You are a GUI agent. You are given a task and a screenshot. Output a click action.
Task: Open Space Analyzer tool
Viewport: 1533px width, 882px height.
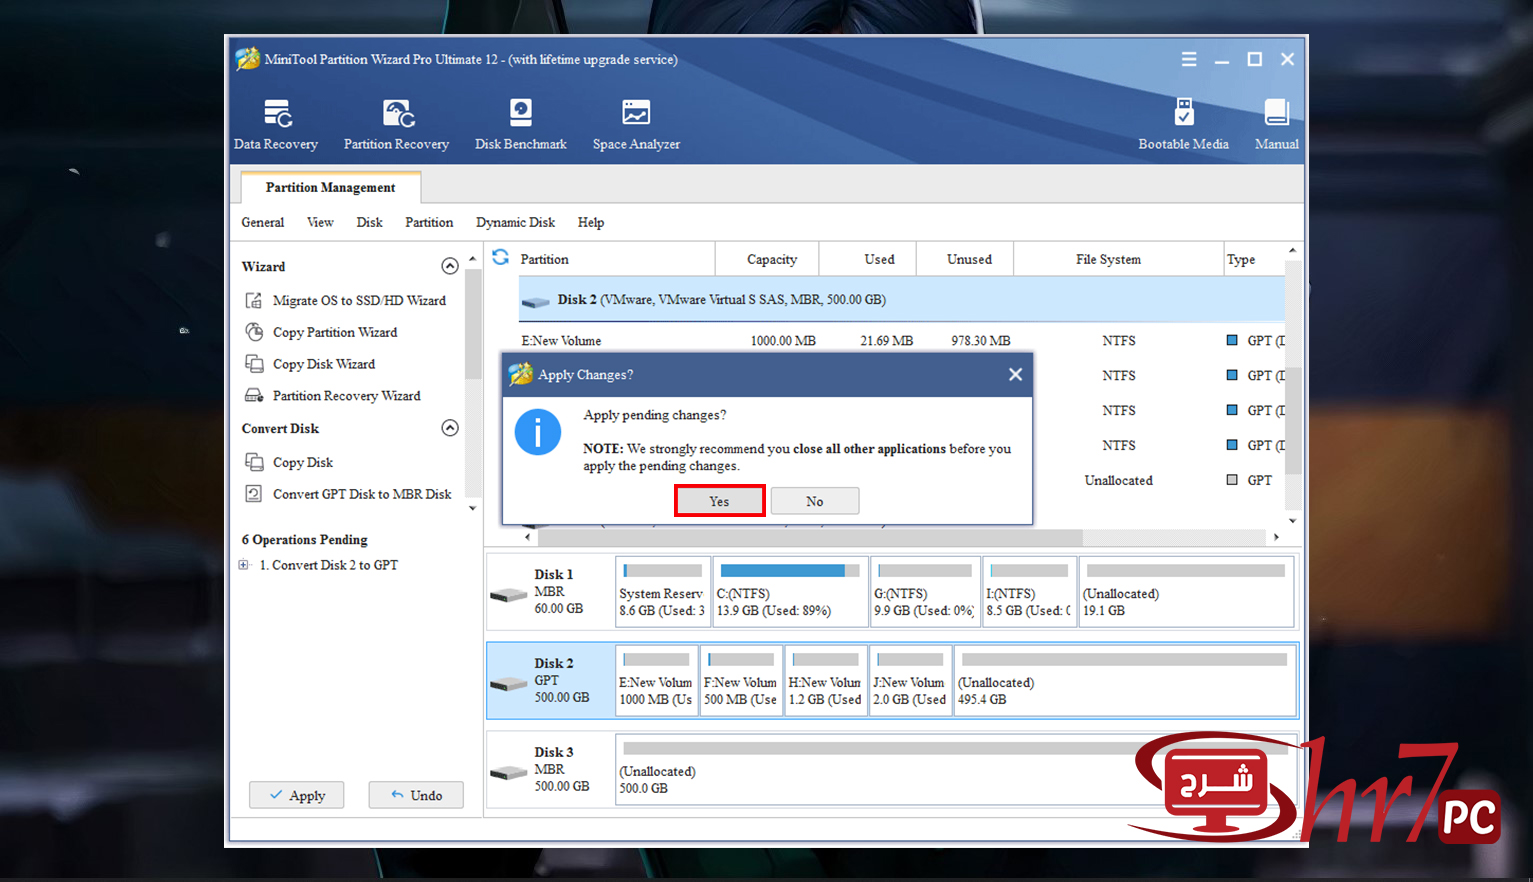click(636, 125)
